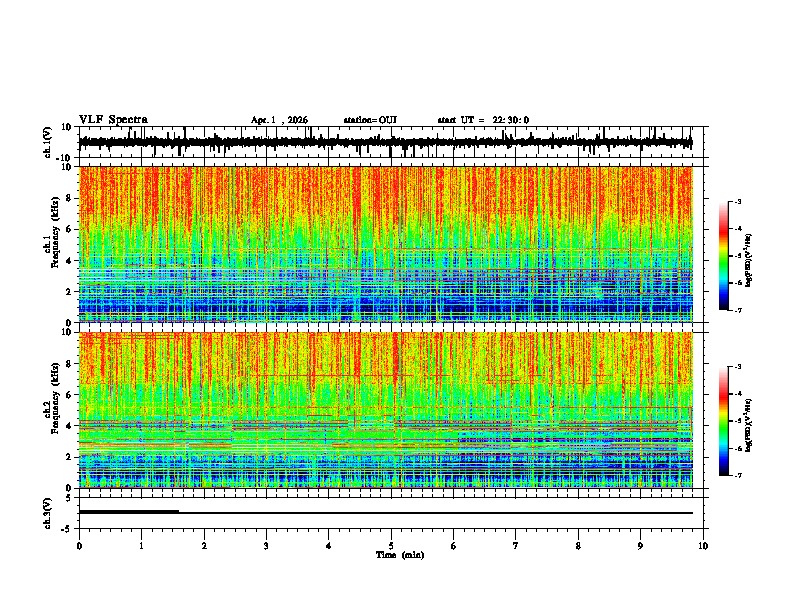Click the ch.2 spectrogram color scale bar
Viewport: 792px width, 612px height.
pyautogui.click(x=723, y=421)
